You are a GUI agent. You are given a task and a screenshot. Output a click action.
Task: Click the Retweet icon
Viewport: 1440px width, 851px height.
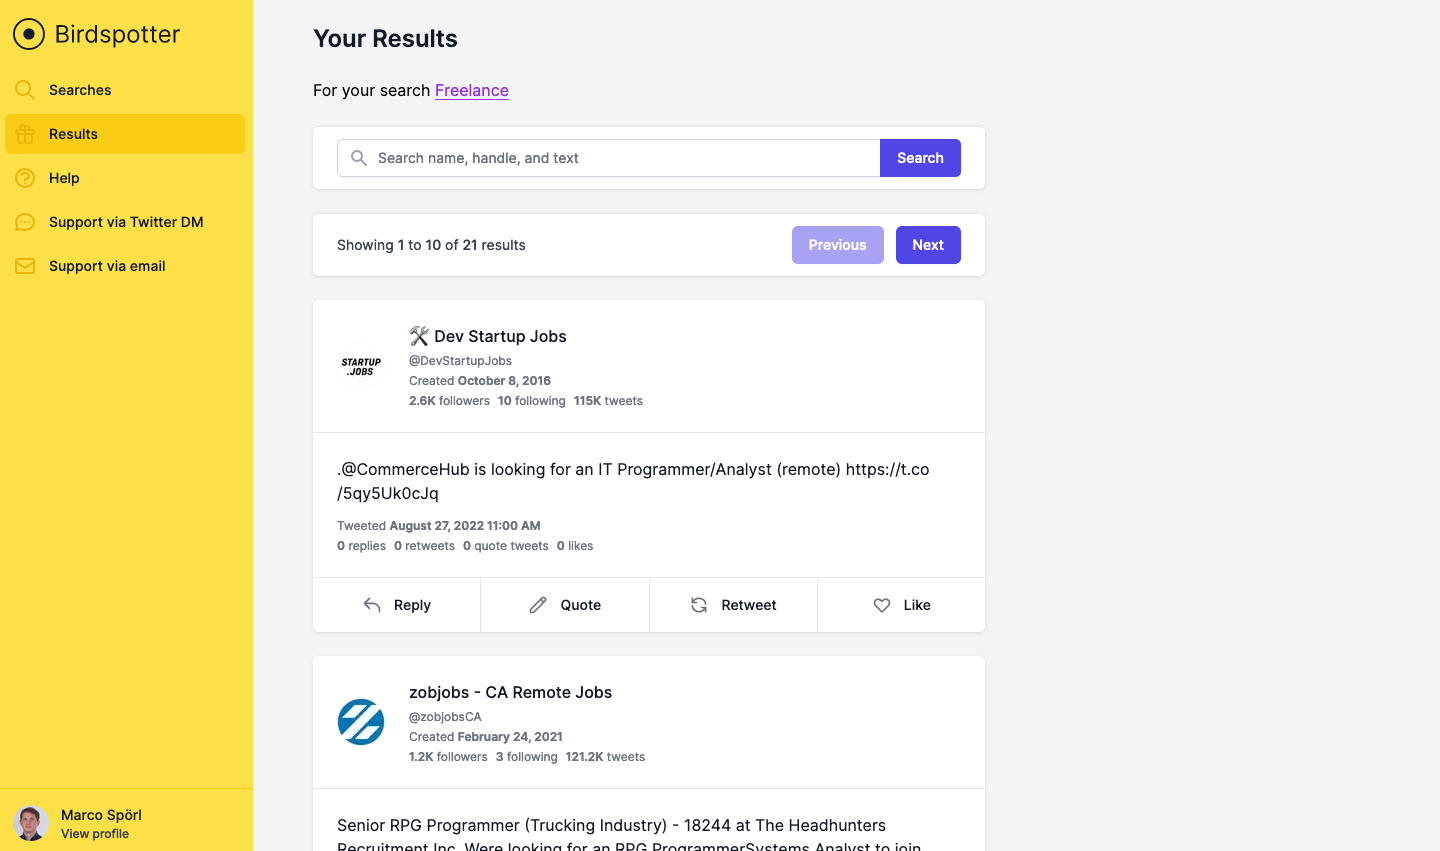pos(698,605)
